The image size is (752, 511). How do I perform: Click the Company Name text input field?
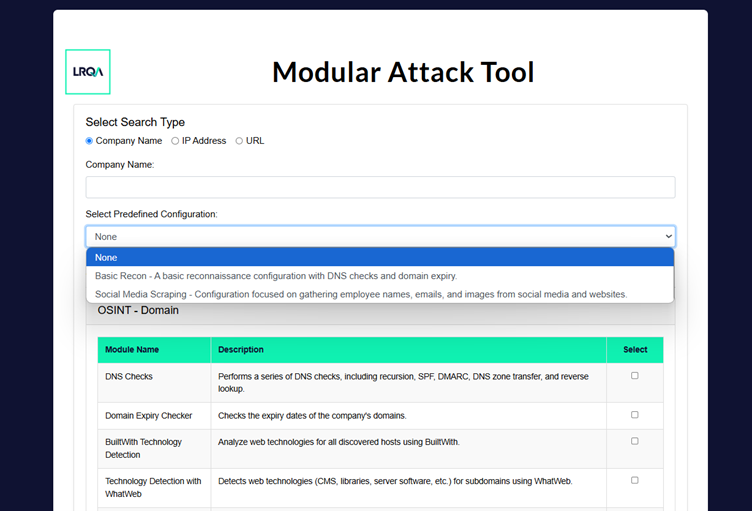tap(380, 187)
